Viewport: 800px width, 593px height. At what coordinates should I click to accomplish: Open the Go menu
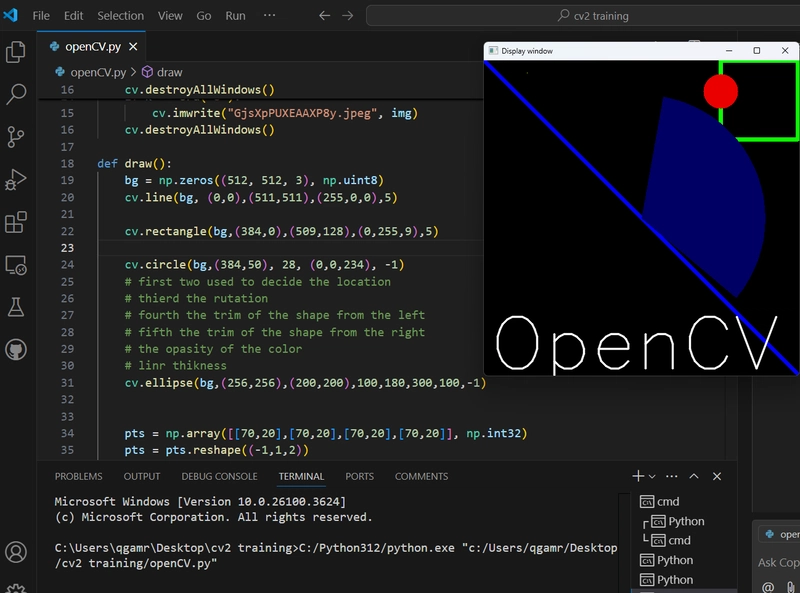204,16
